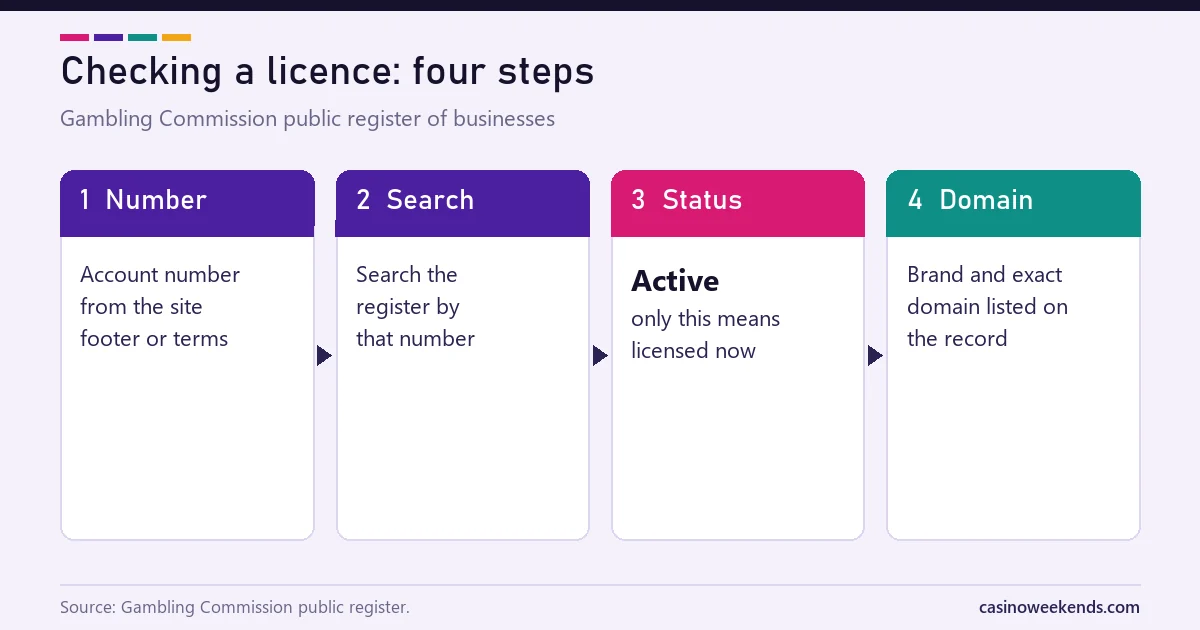
Task: Click the source note "Source: Gambling Commission public register."
Action: (235, 607)
